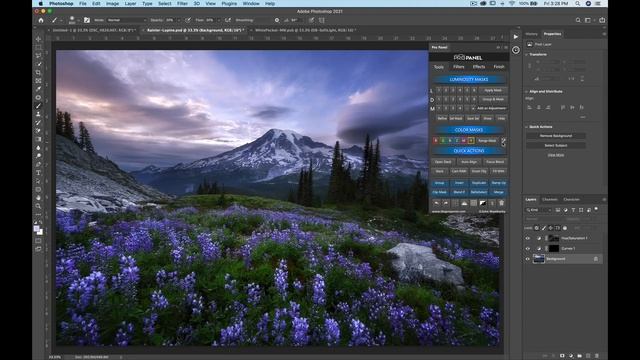Toggle lock image pixels brush icon
The width and height of the screenshot is (640, 360).
pos(544,228)
